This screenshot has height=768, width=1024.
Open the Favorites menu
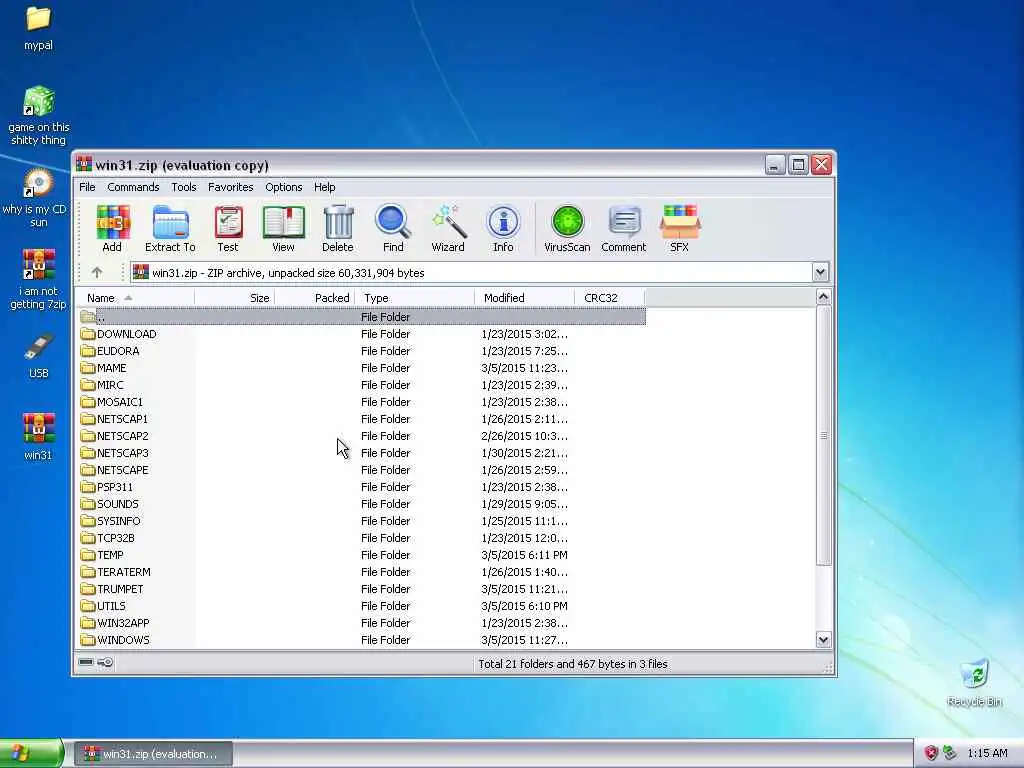[231, 187]
